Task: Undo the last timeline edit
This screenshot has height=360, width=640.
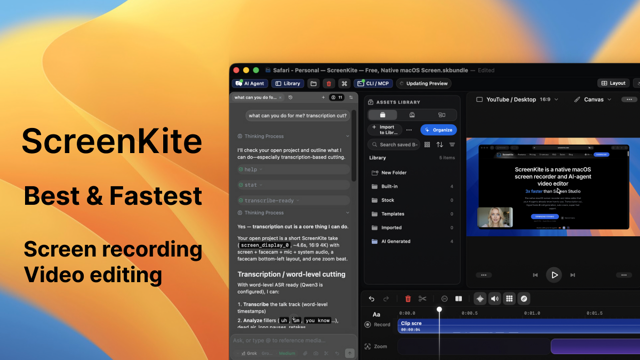Action: click(371, 299)
